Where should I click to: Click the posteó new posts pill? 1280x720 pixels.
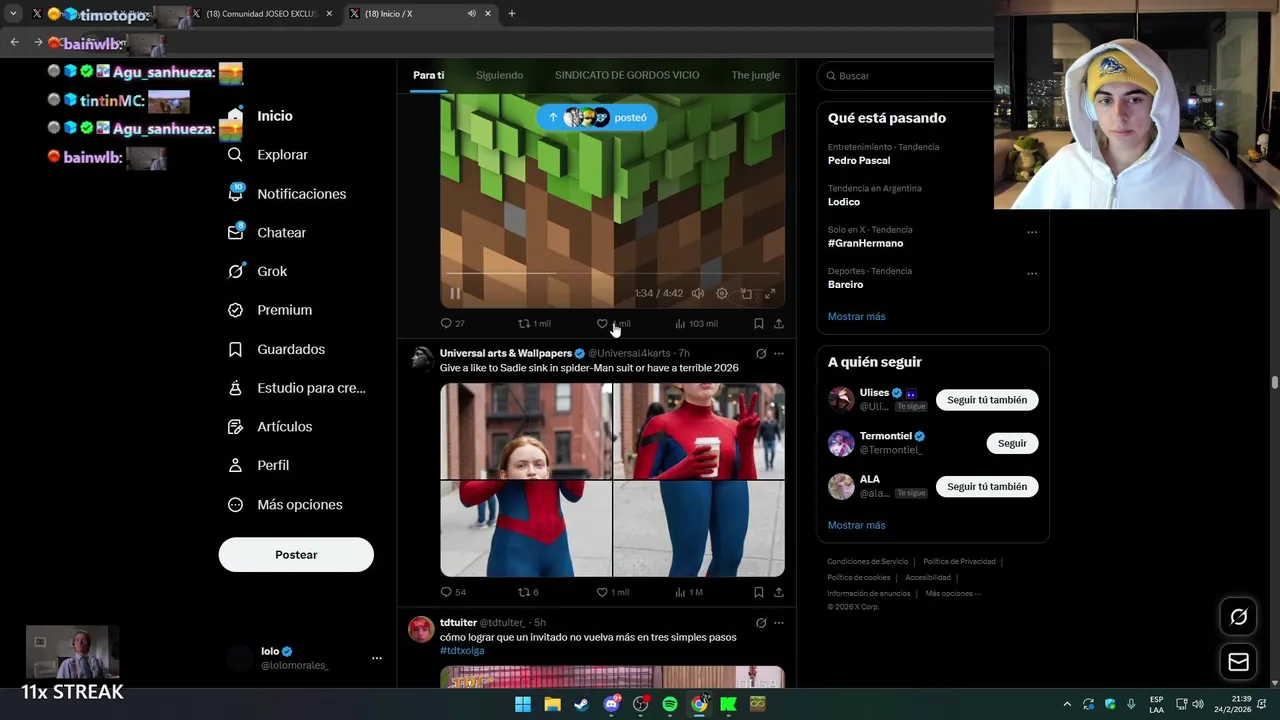click(597, 117)
